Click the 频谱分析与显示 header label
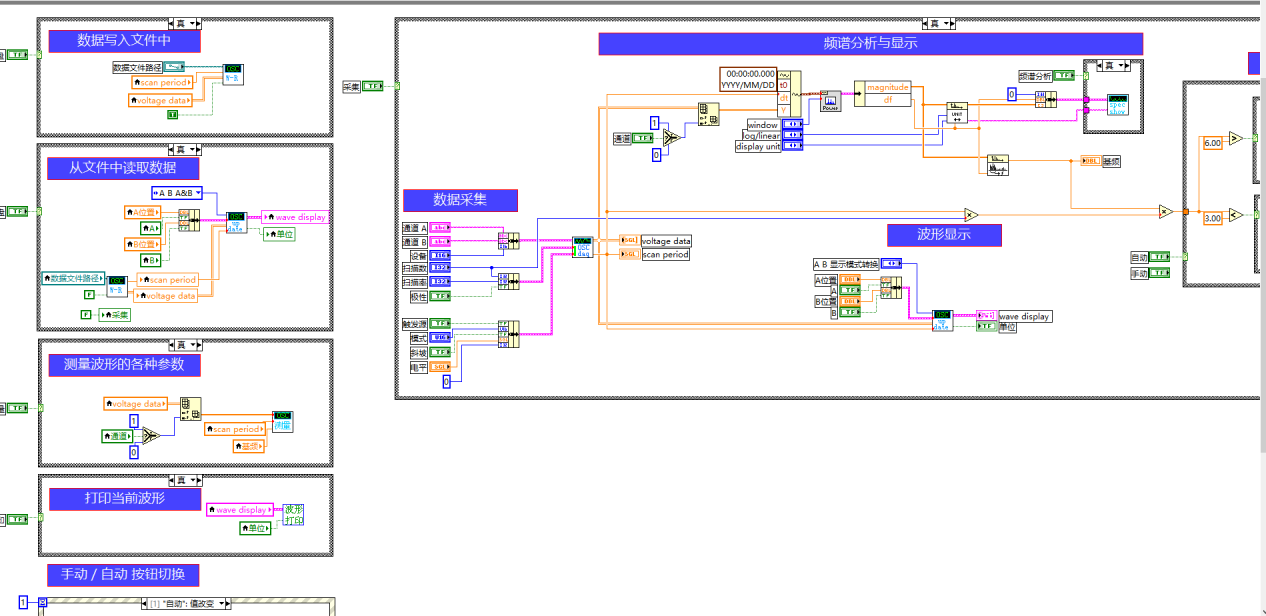This screenshot has width=1266, height=616. tap(870, 43)
